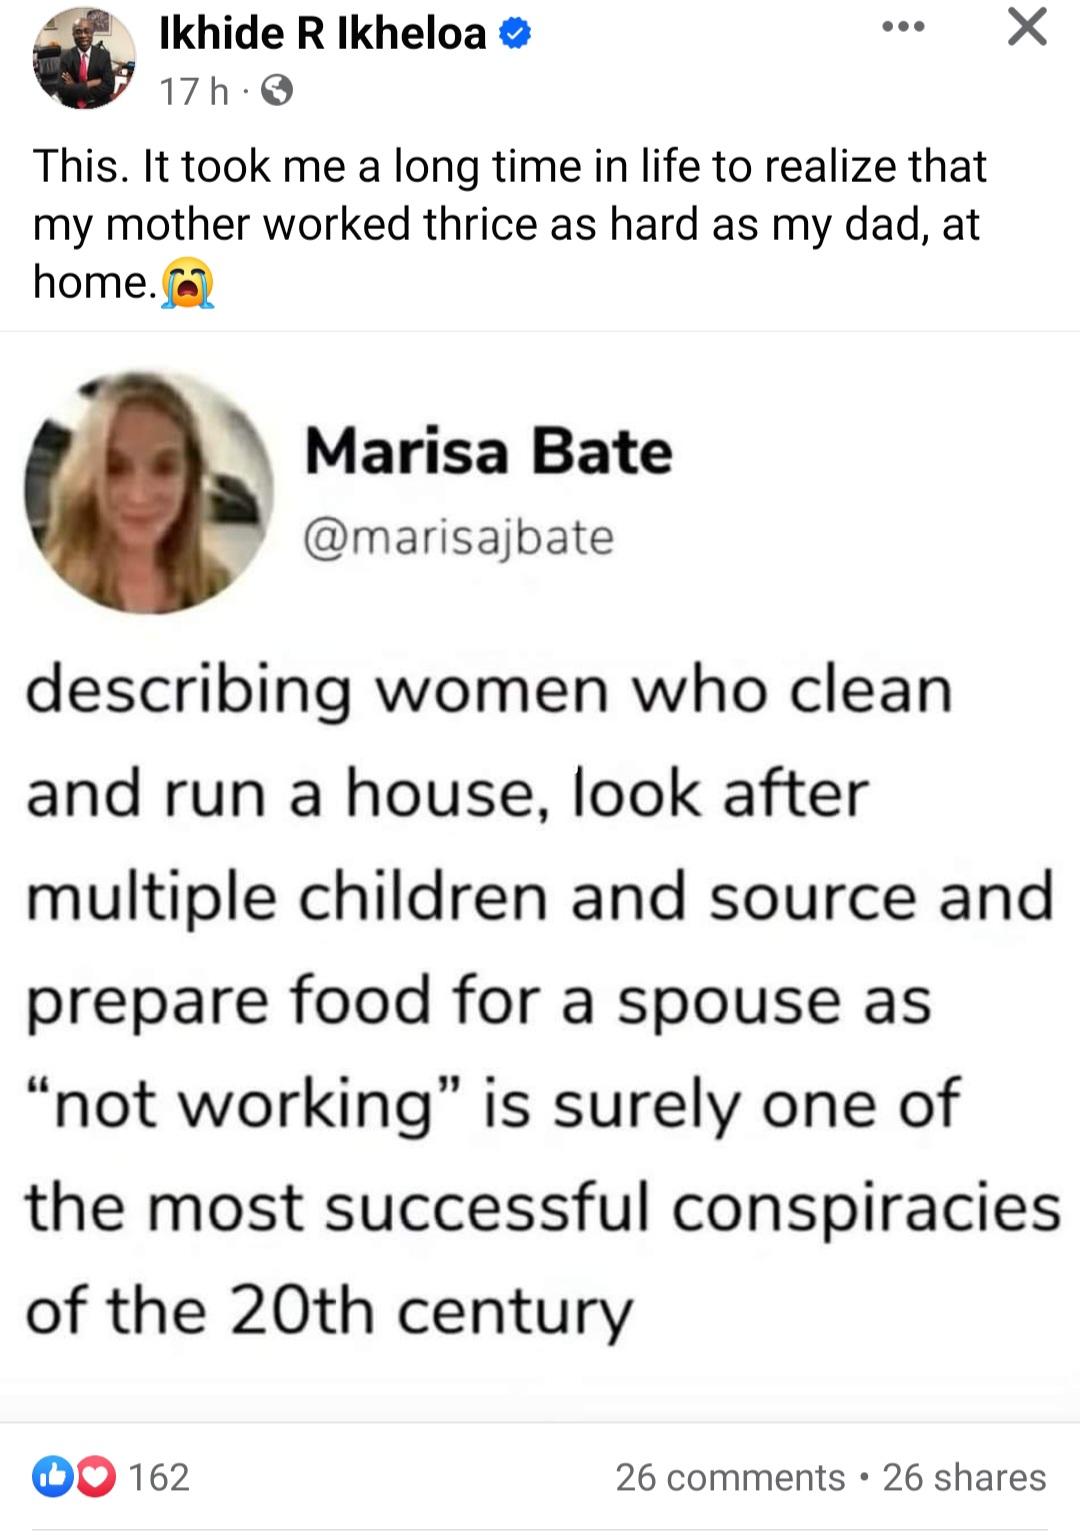The width and height of the screenshot is (1080, 1535).
Task: Open Ikhide R Ikheloa's profile picture
Action: coord(84,60)
